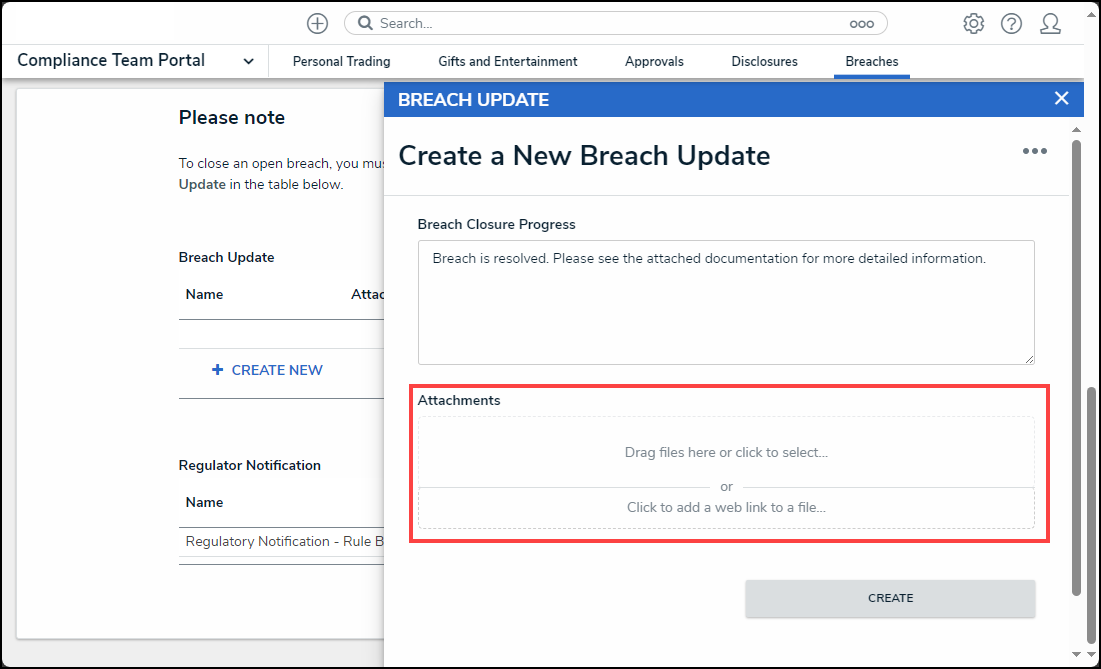Click to add a web link to a file
This screenshot has height=669, width=1101.
tap(726, 507)
